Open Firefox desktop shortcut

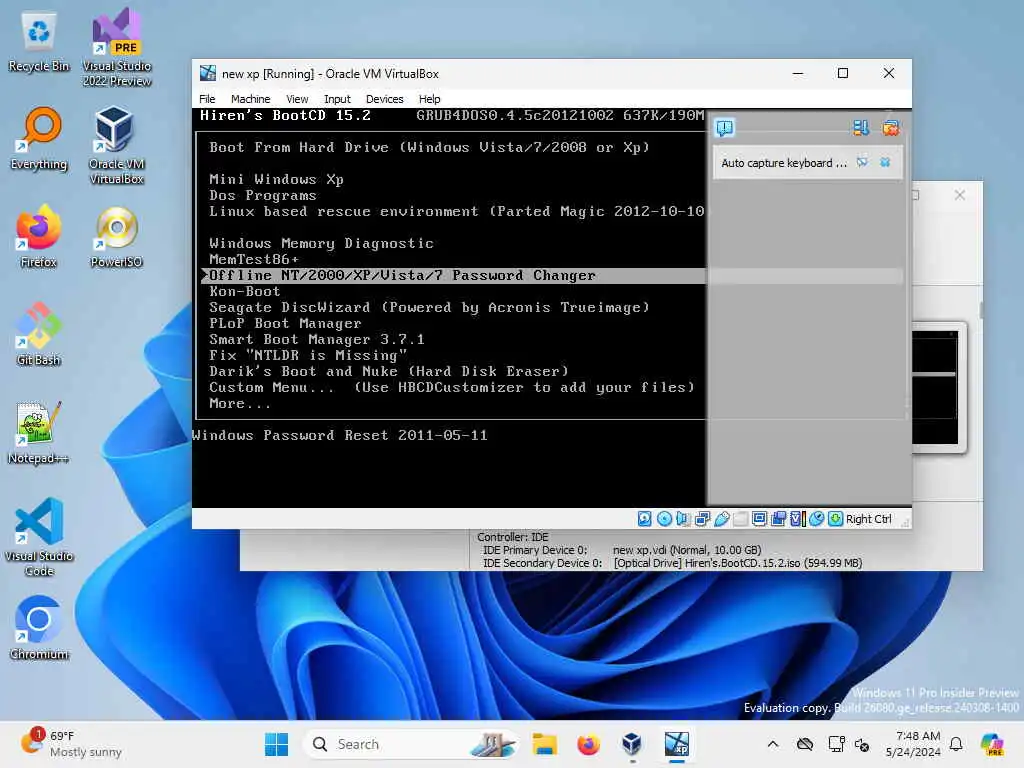39,237
